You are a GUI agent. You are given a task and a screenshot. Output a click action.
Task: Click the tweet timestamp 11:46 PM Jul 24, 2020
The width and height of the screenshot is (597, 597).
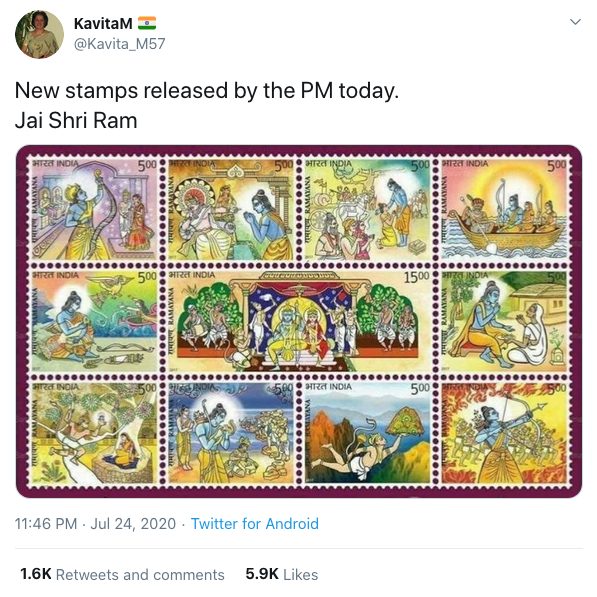pyautogui.click(x=95, y=524)
